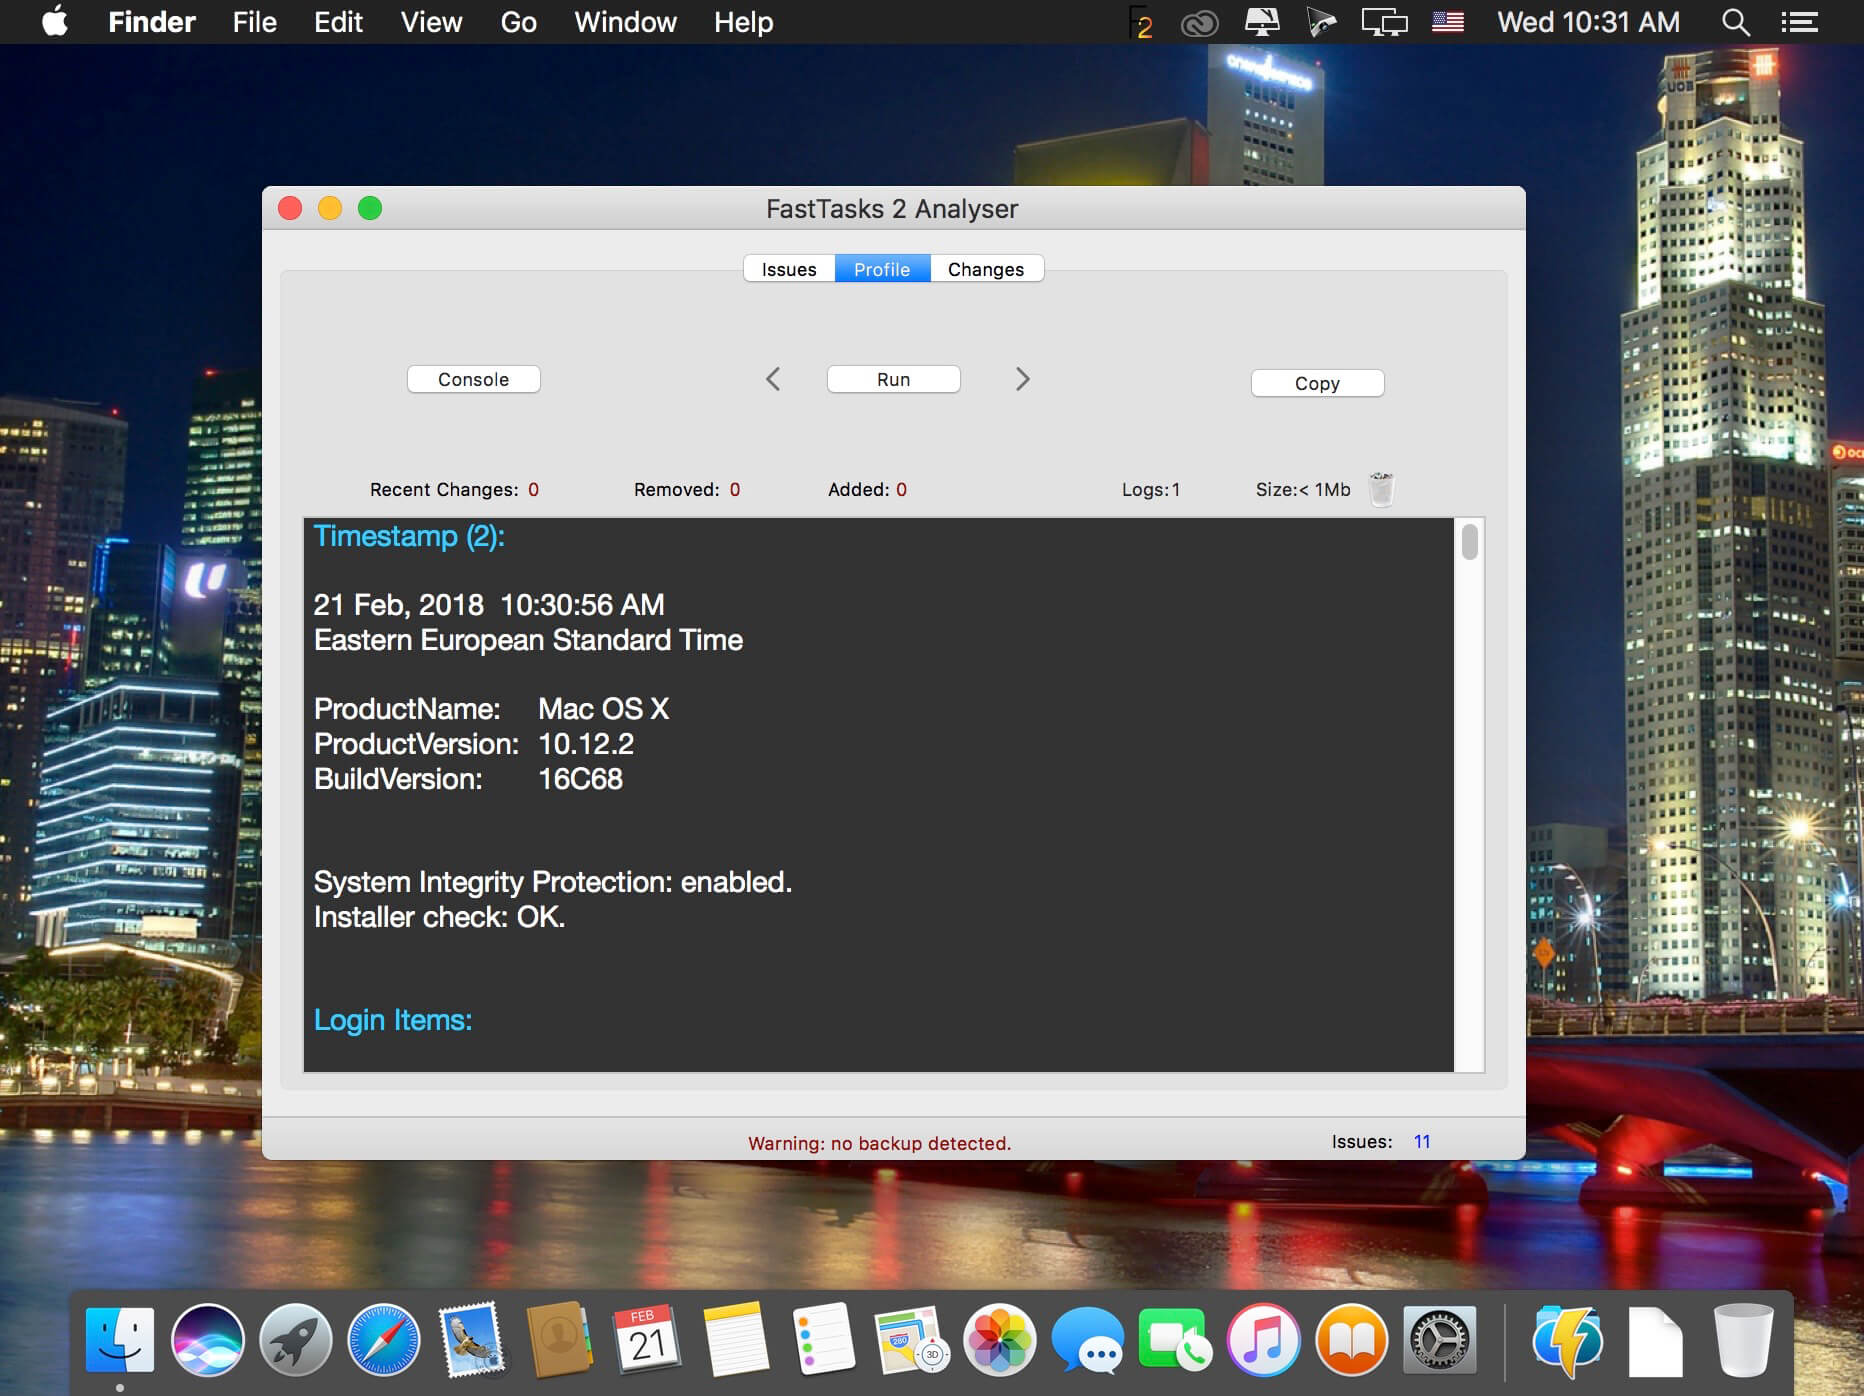Open iBooks from the Dock
The height and width of the screenshot is (1396, 1864).
[x=1352, y=1340]
